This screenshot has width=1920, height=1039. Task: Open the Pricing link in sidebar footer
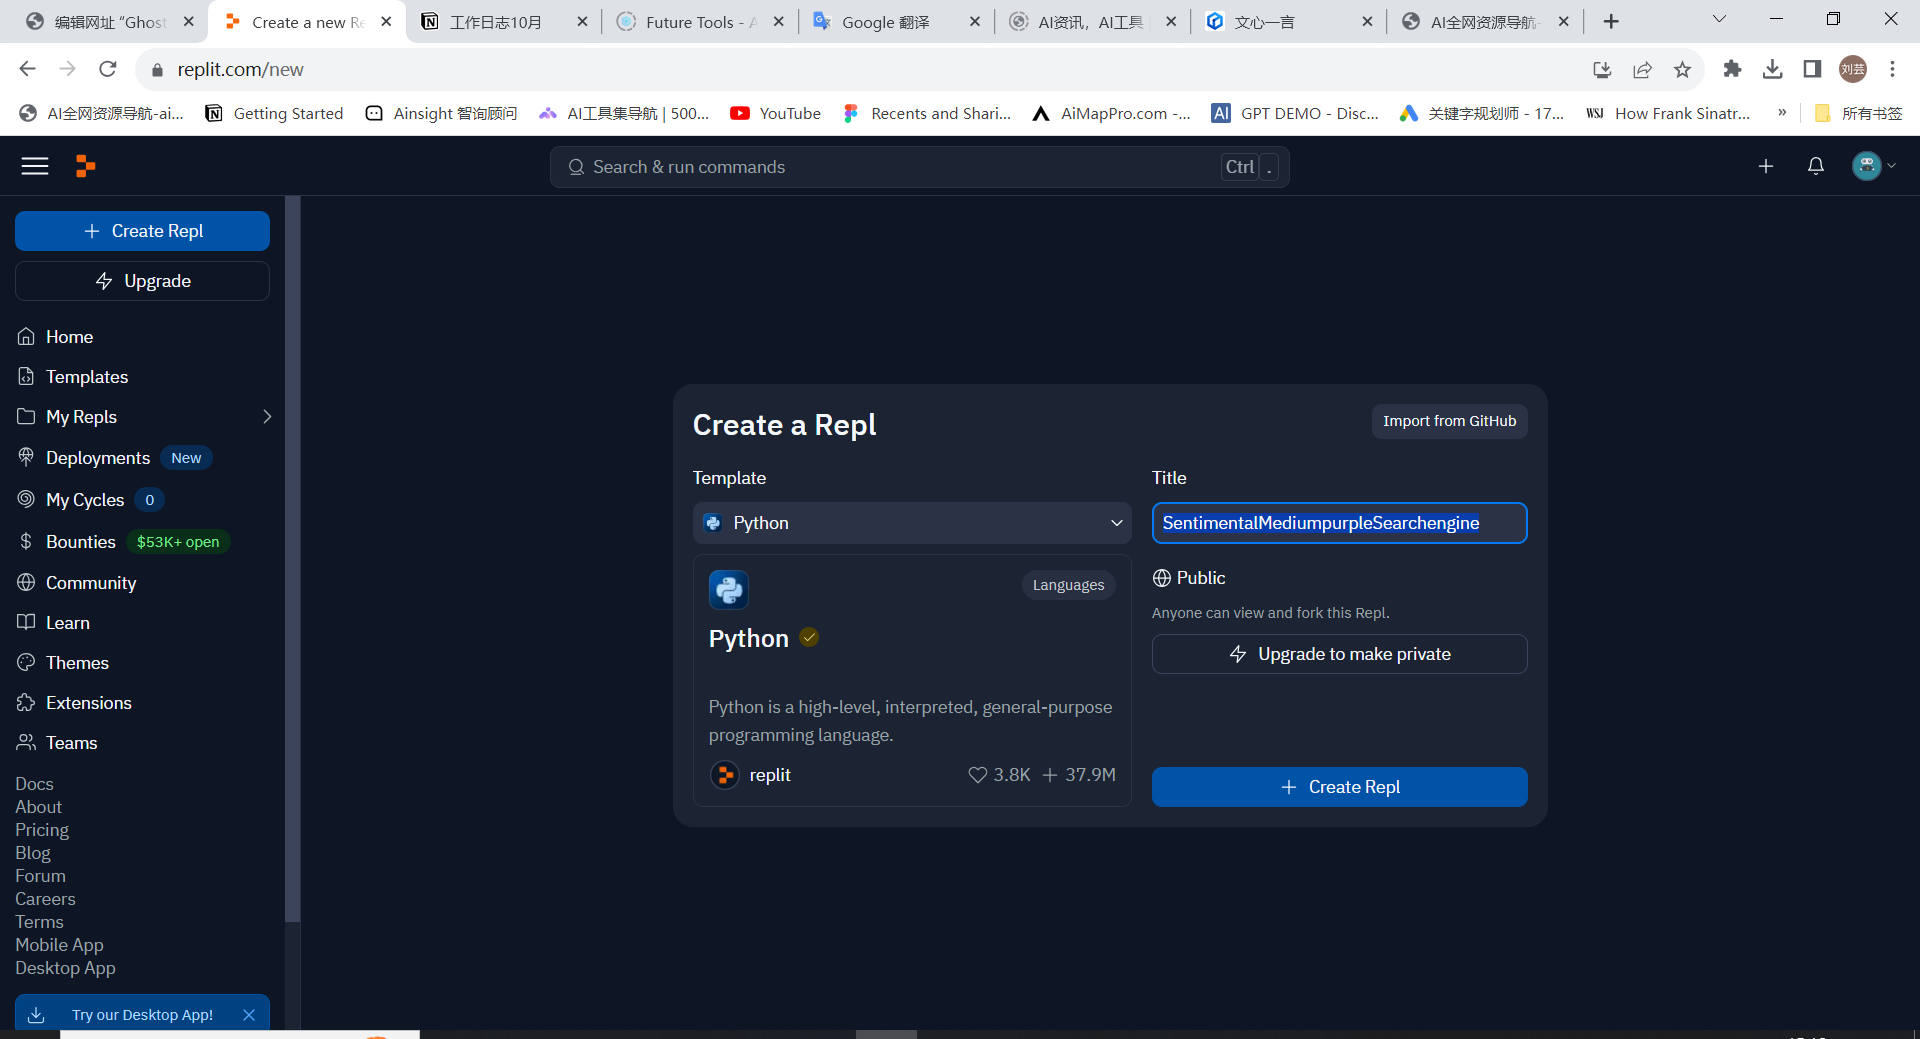point(42,830)
